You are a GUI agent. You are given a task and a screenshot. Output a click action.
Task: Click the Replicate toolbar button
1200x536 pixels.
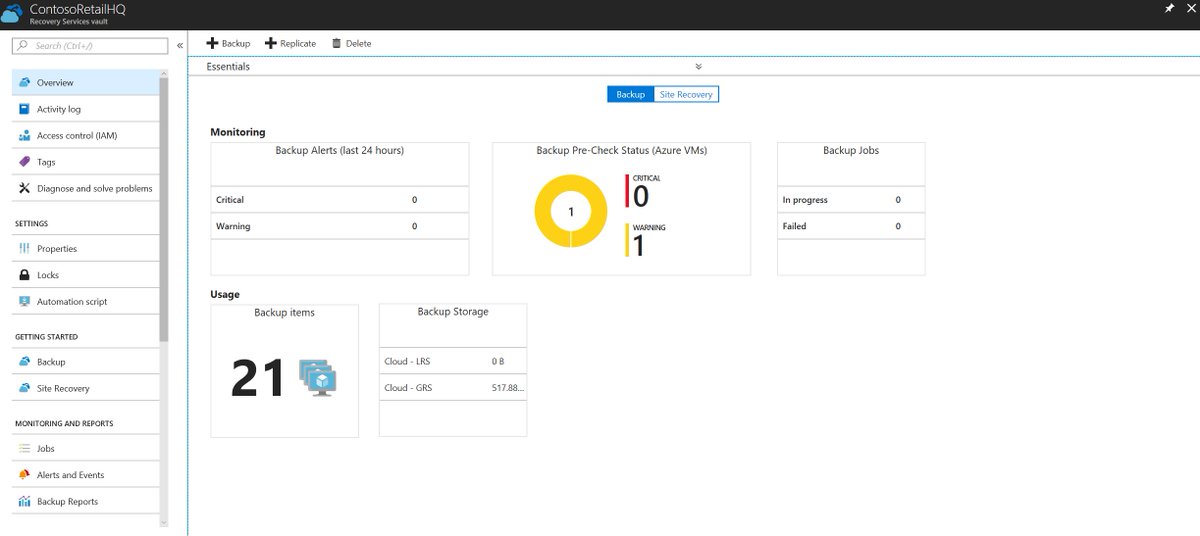coord(290,43)
